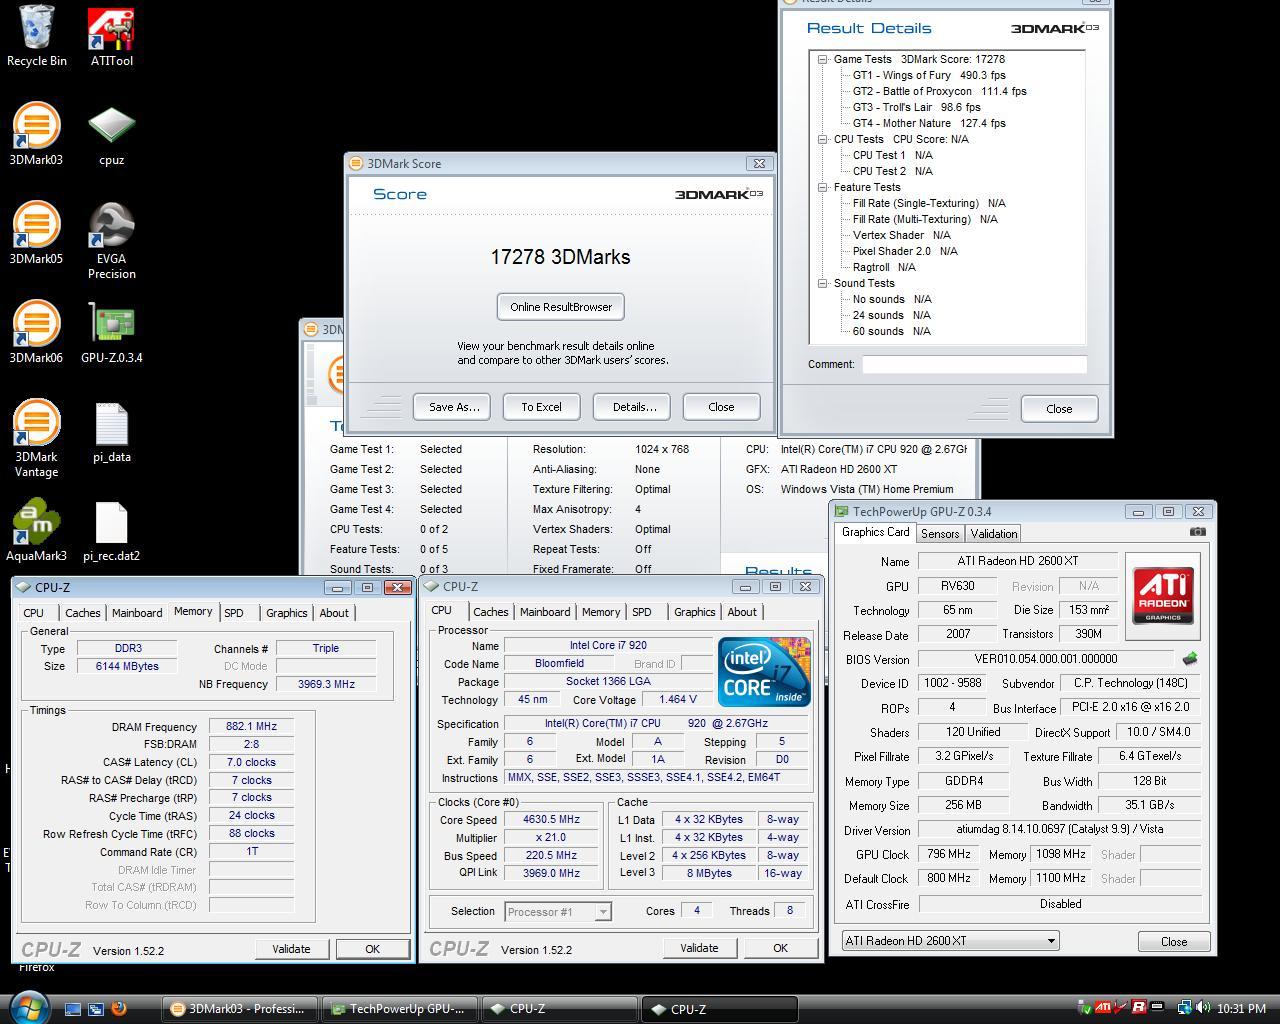The image size is (1280, 1024).
Task: Click TechPowerUp GPU-Z taskbar button
Action: pos(401,1009)
